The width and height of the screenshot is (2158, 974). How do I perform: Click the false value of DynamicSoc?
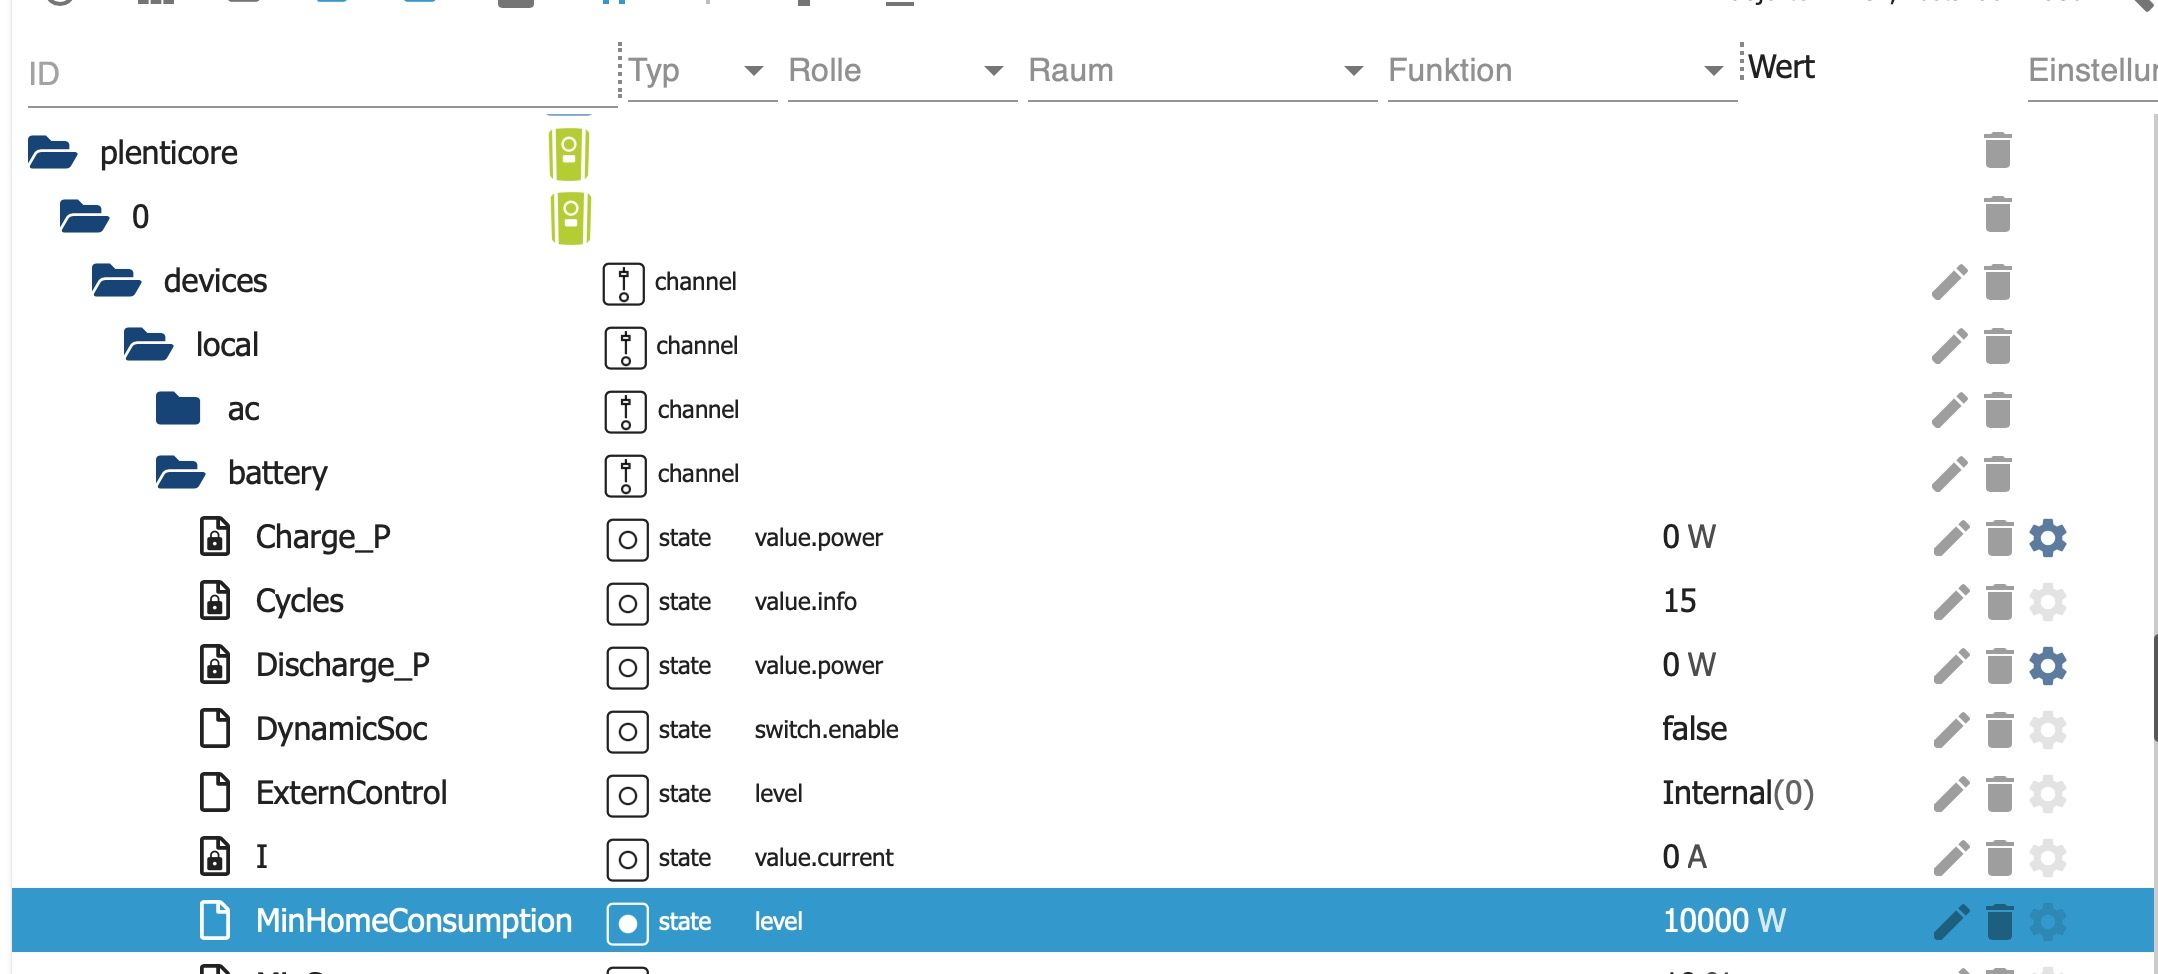1694,729
